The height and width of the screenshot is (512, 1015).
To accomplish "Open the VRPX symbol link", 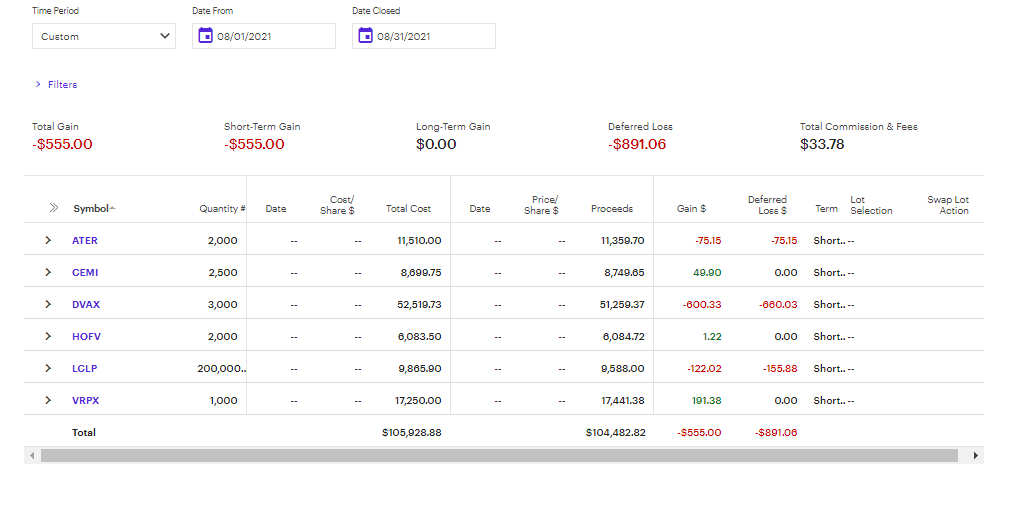I will (85, 401).
